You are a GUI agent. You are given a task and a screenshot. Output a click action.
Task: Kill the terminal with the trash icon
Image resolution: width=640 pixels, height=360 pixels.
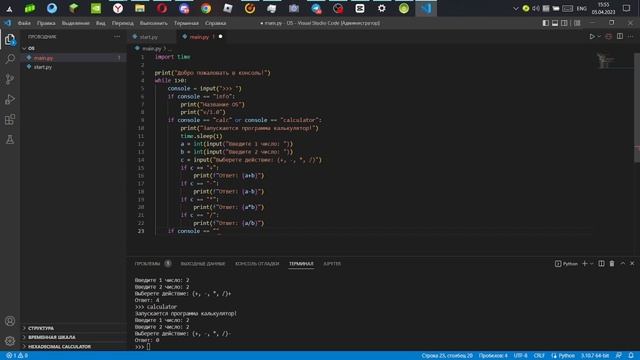[612, 264]
